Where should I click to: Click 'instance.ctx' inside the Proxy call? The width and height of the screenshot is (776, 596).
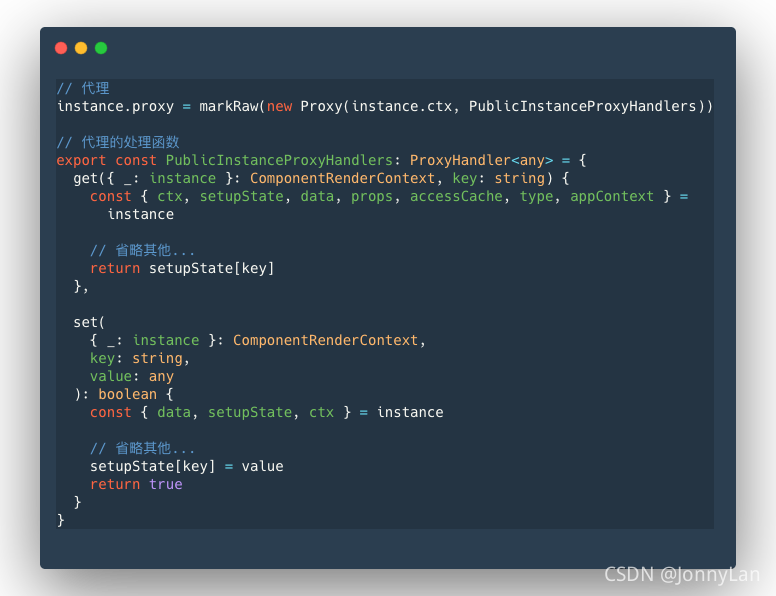coord(402,106)
